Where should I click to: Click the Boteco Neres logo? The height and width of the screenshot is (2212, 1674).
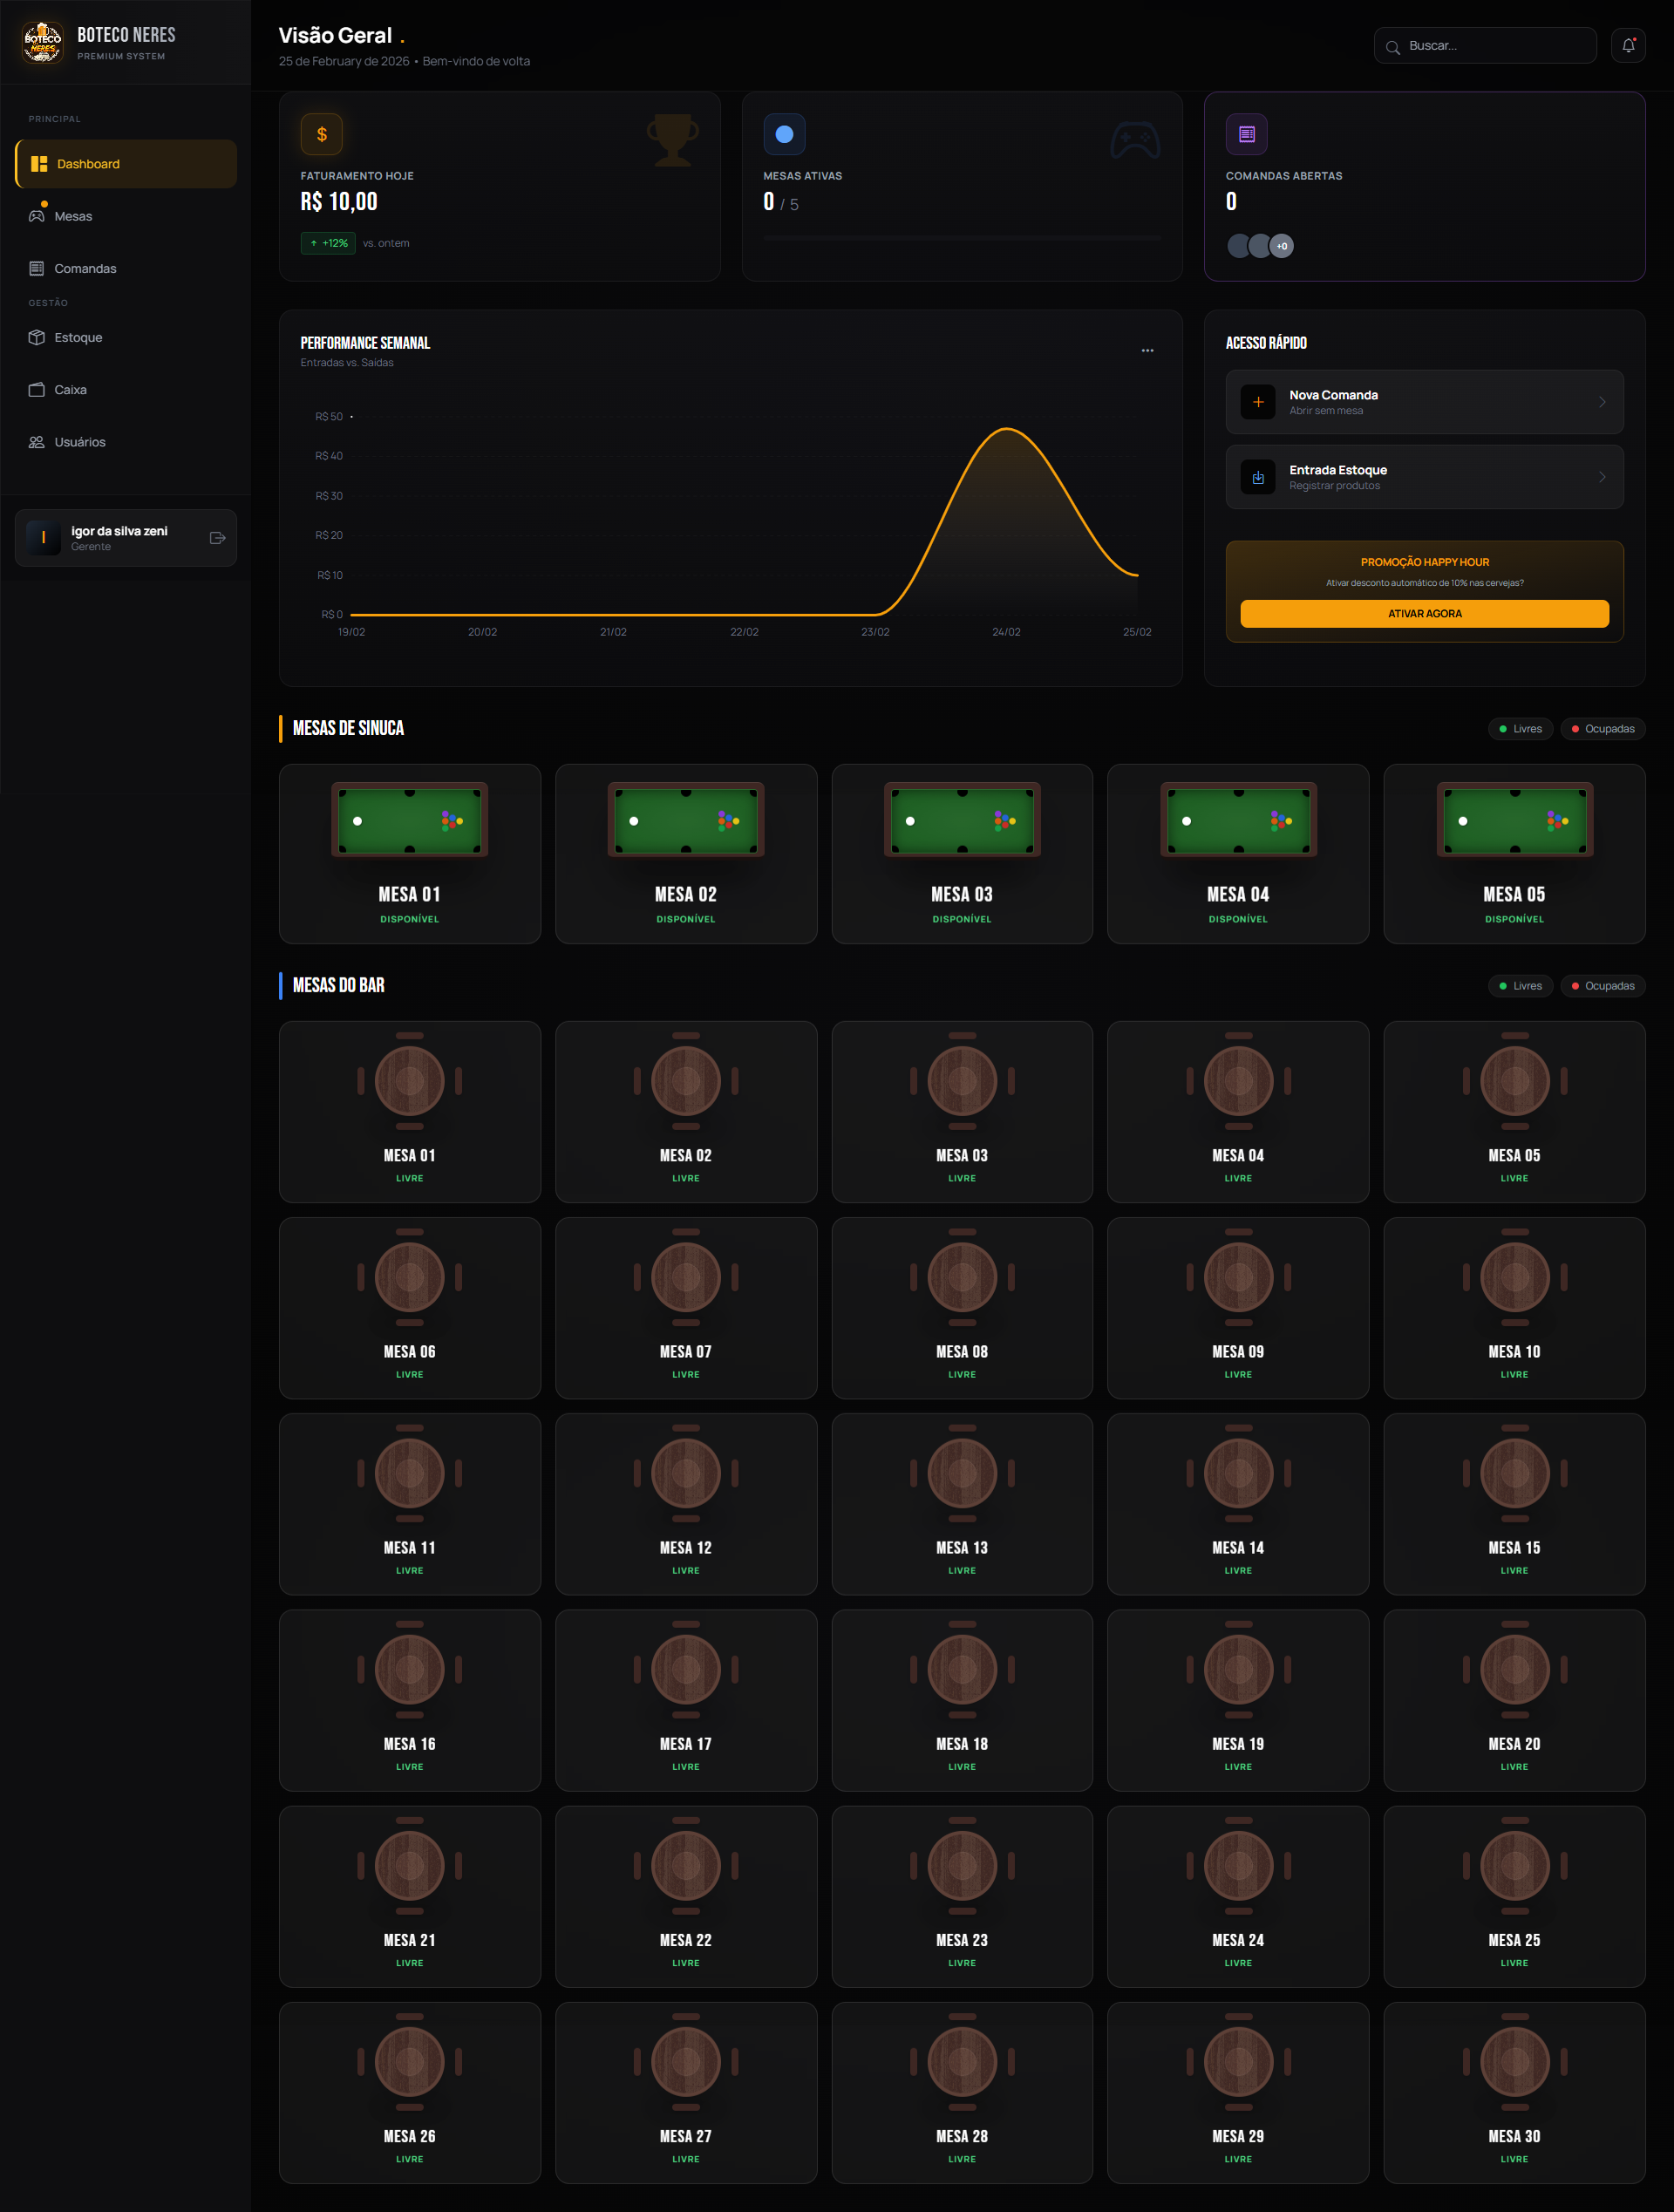pos(42,43)
